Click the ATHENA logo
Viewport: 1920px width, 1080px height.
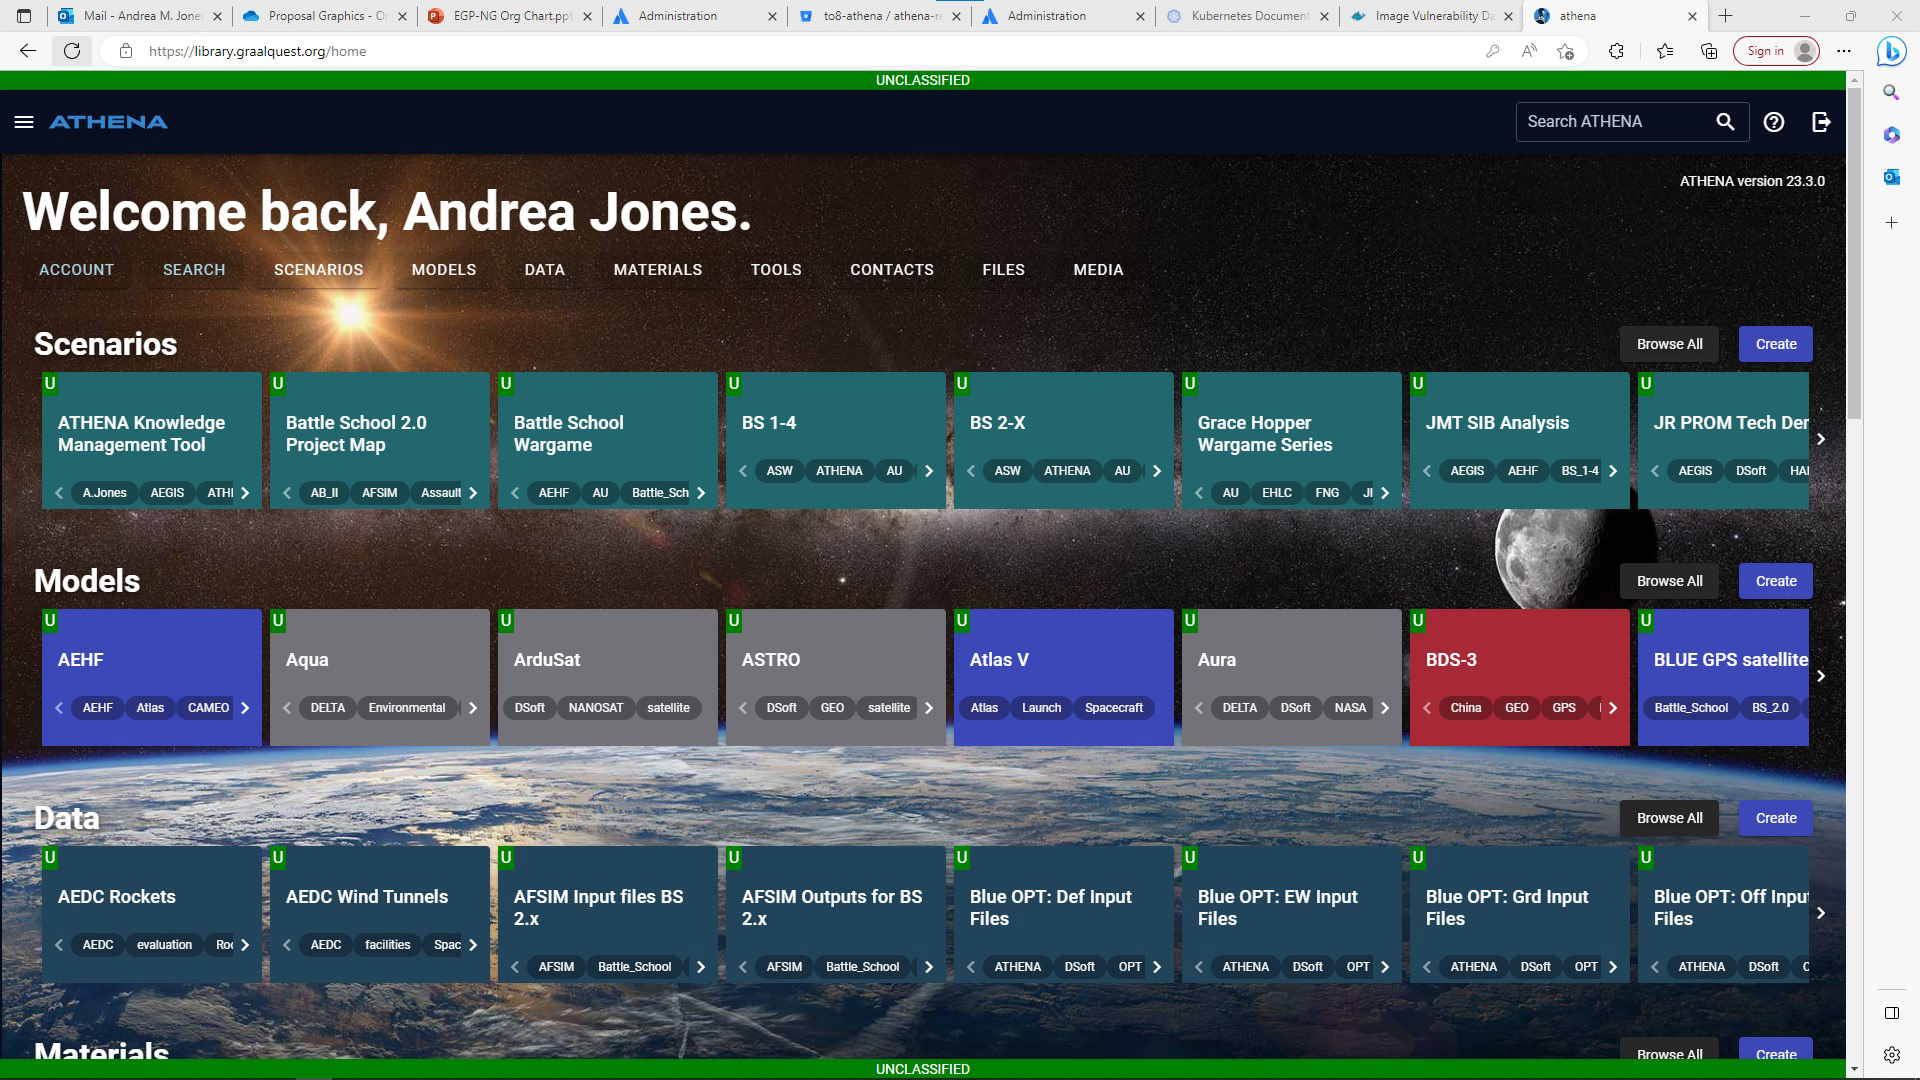(x=108, y=122)
